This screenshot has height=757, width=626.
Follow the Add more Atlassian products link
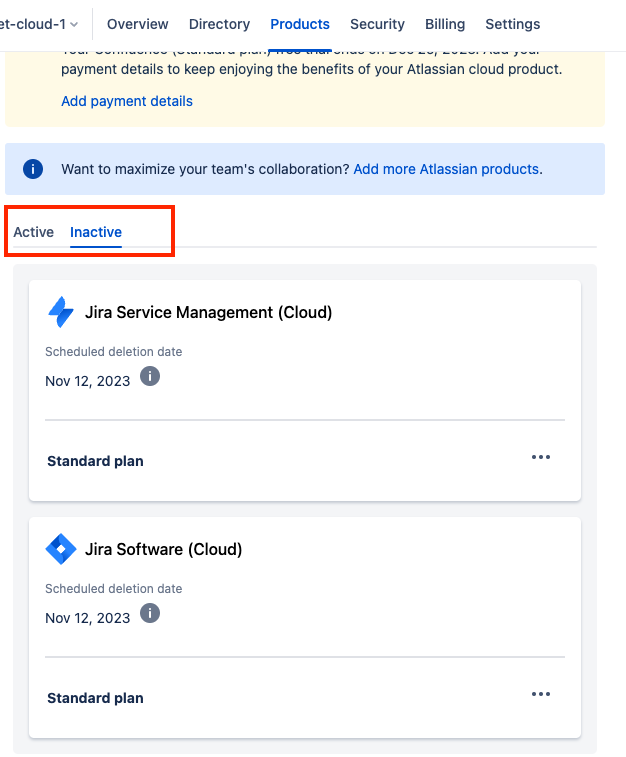point(446,169)
